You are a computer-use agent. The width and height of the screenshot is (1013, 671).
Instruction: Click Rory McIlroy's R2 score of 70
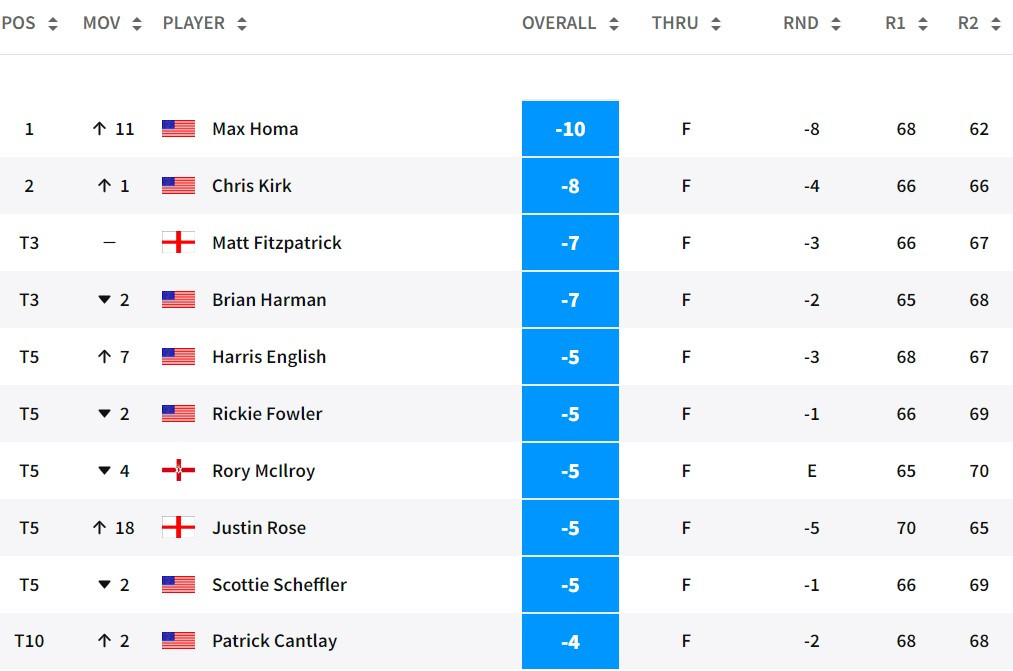point(979,471)
